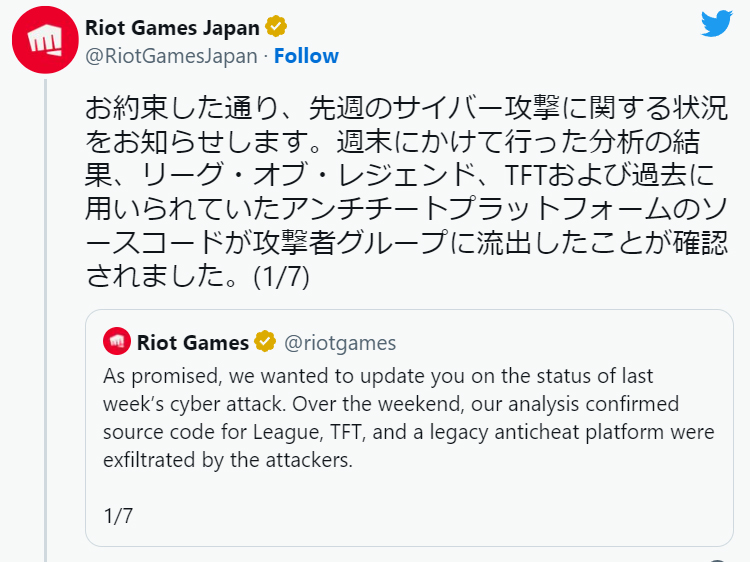750x562 pixels.
Task: Click Riot Games name in quoted tweet
Action: point(192,343)
